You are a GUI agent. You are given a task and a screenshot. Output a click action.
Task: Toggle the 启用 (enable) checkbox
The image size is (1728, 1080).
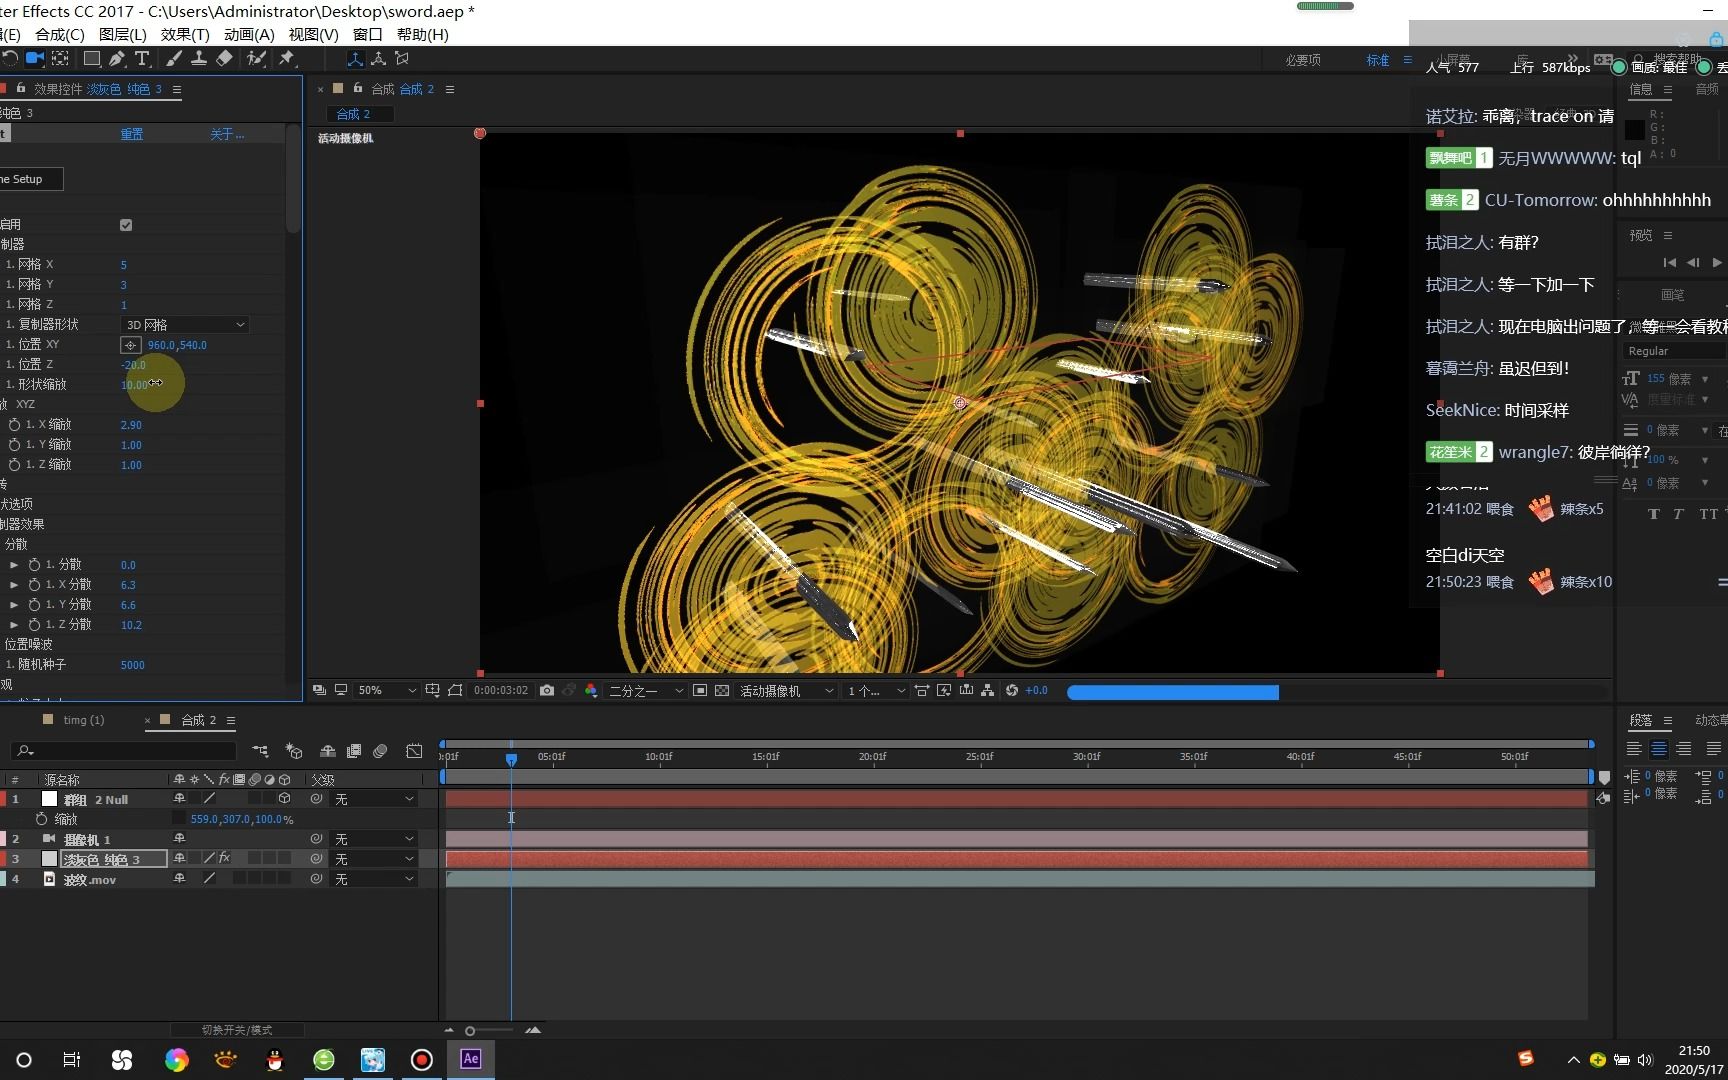[126, 225]
